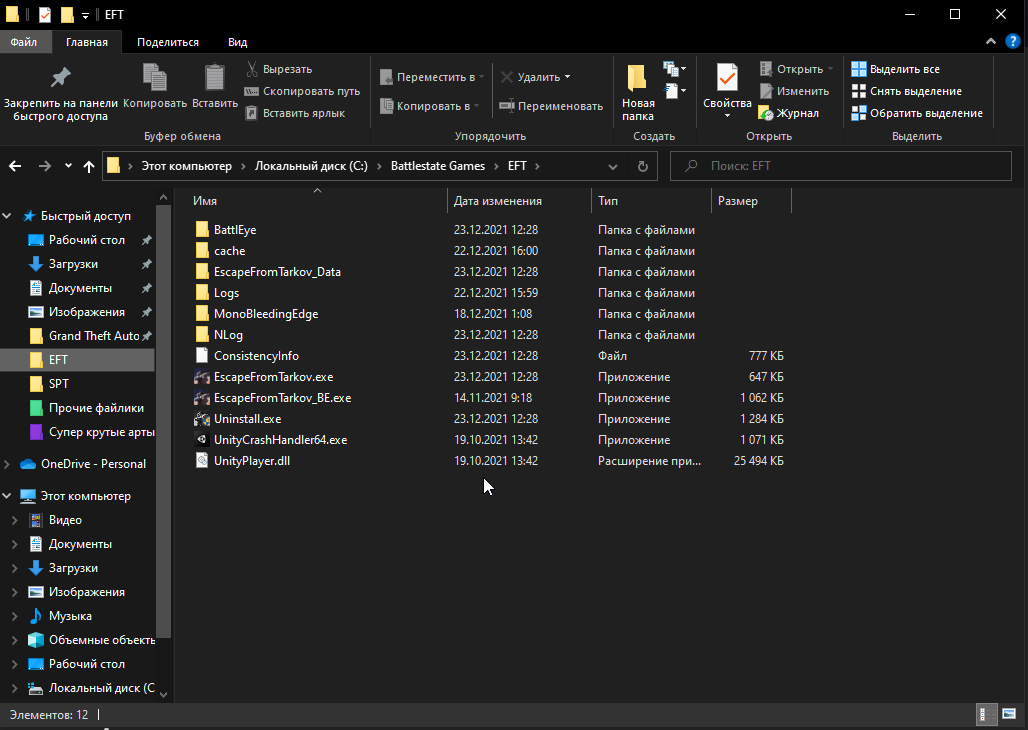Open Grand Theft Auto pinned folder
This screenshot has width=1028, height=730.
[x=94, y=336]
